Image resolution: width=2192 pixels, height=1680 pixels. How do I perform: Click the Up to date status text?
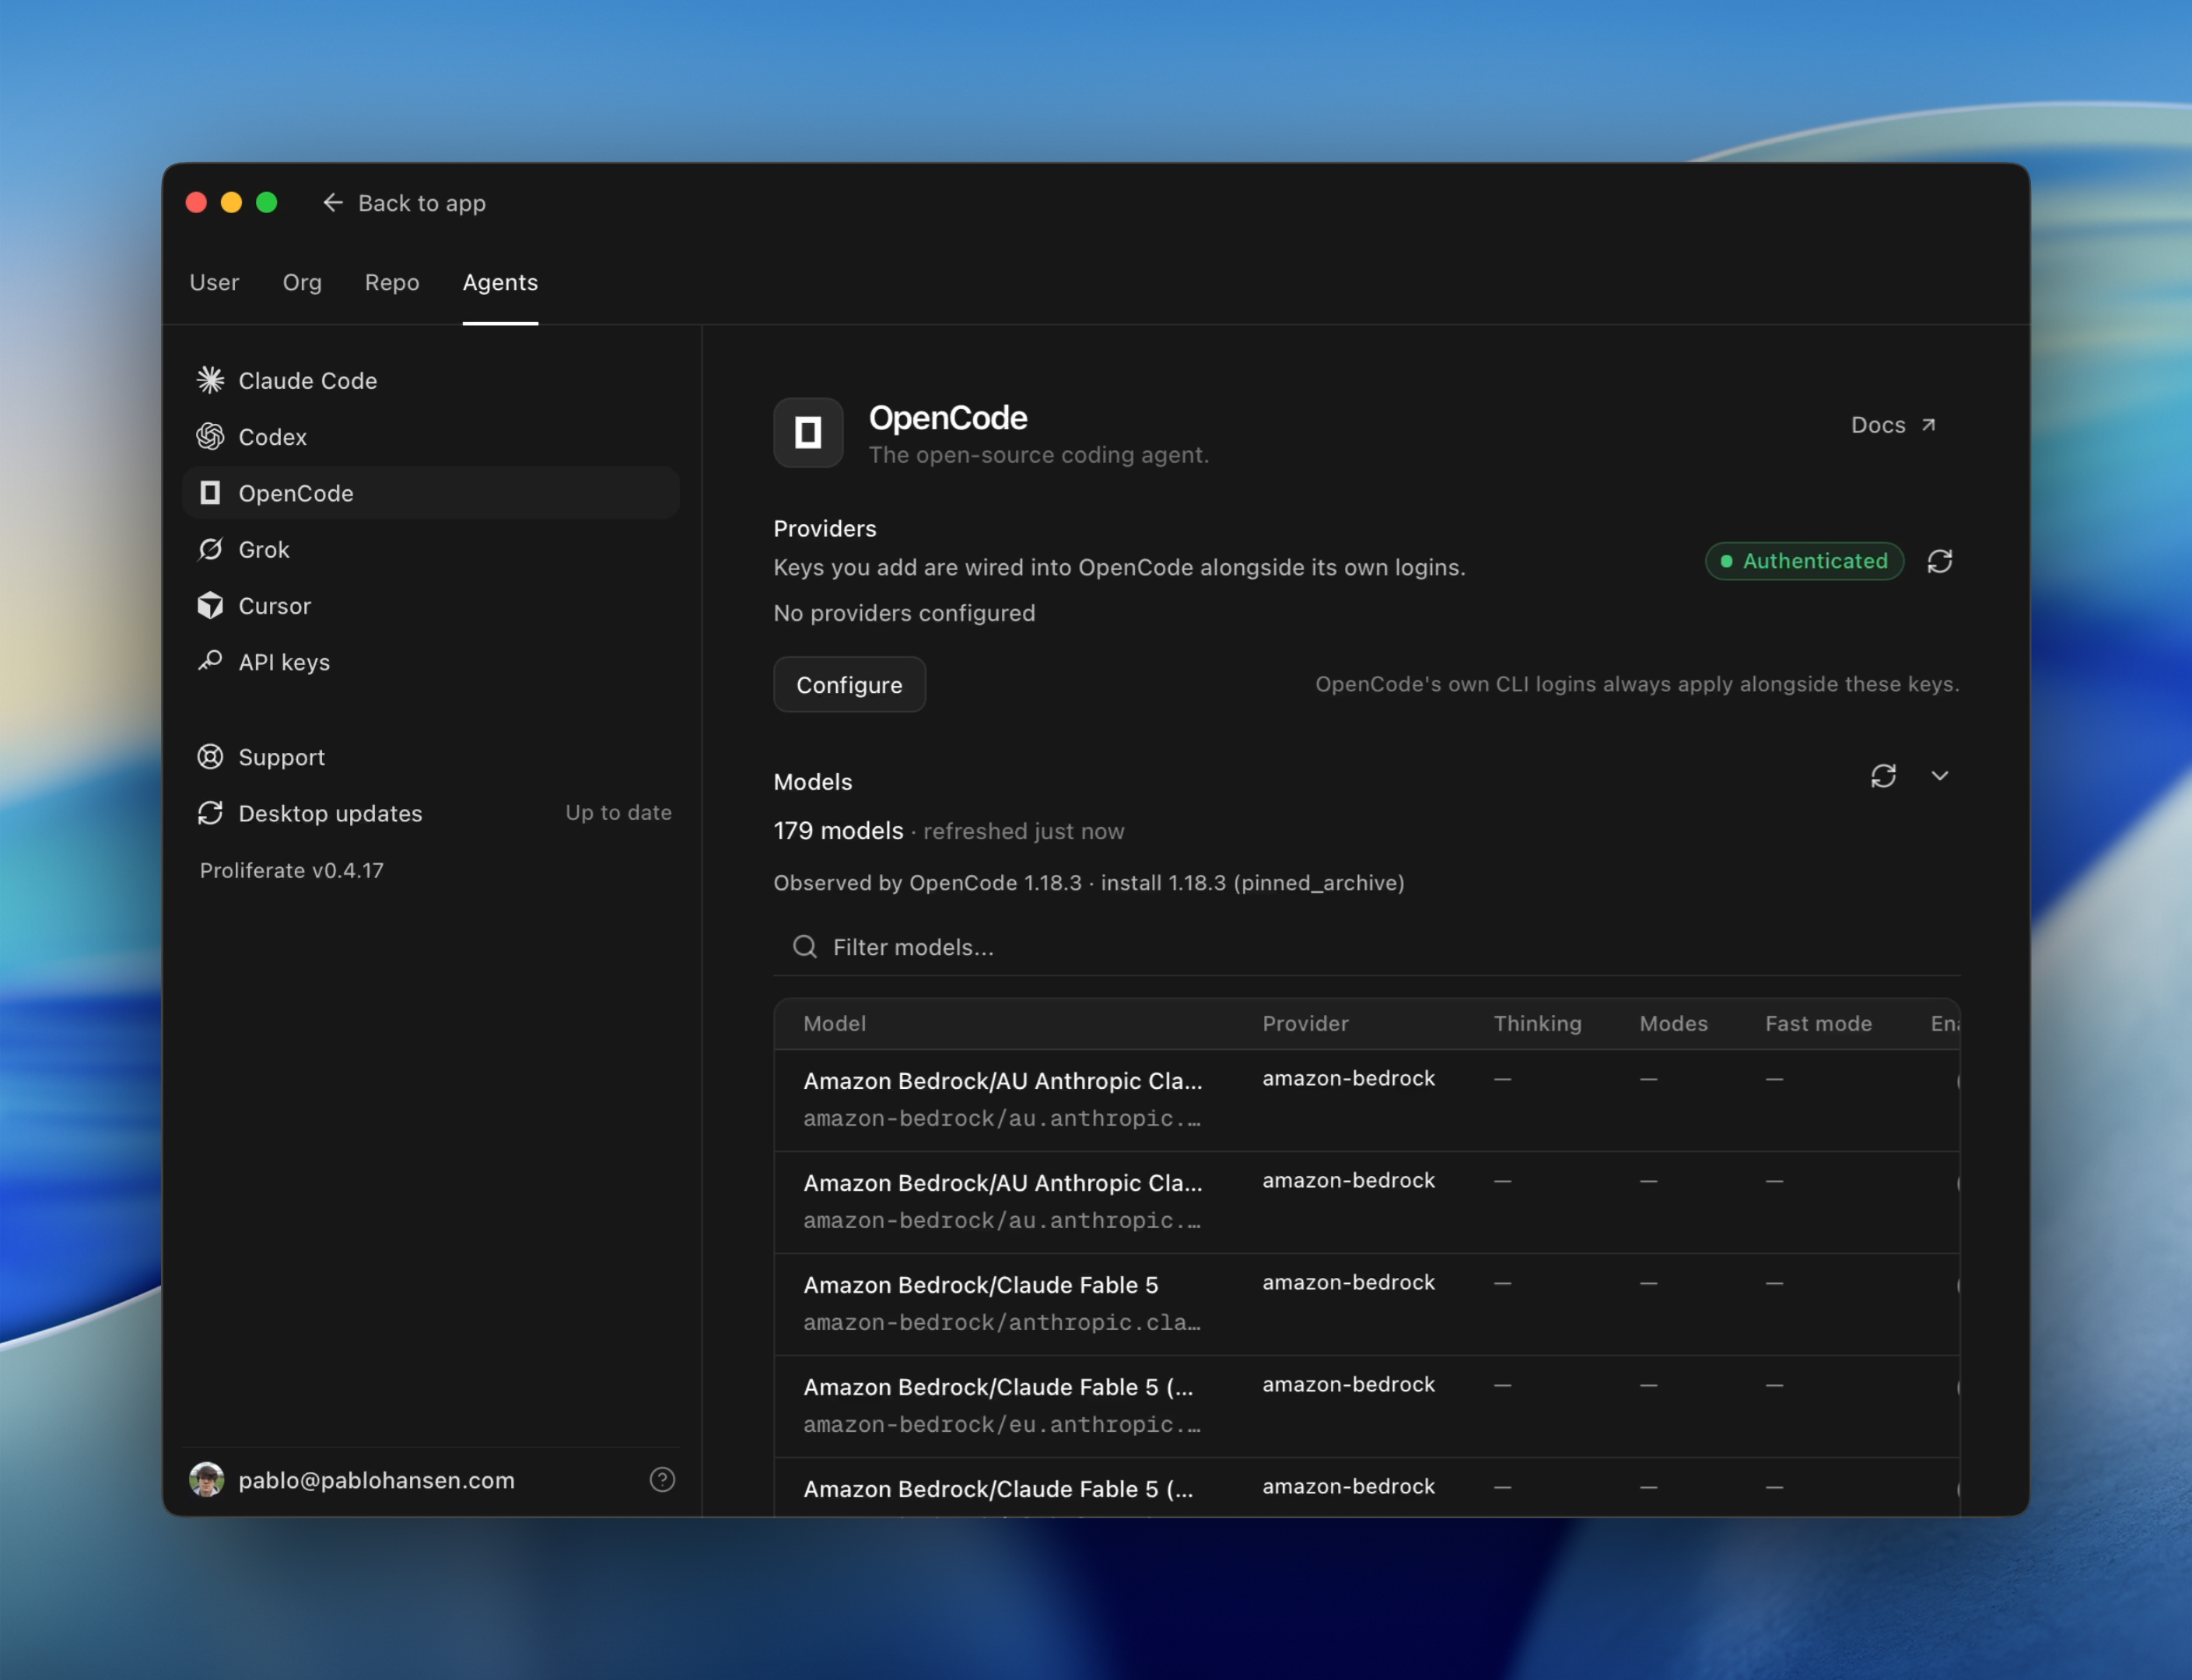[x=618, y=812]
